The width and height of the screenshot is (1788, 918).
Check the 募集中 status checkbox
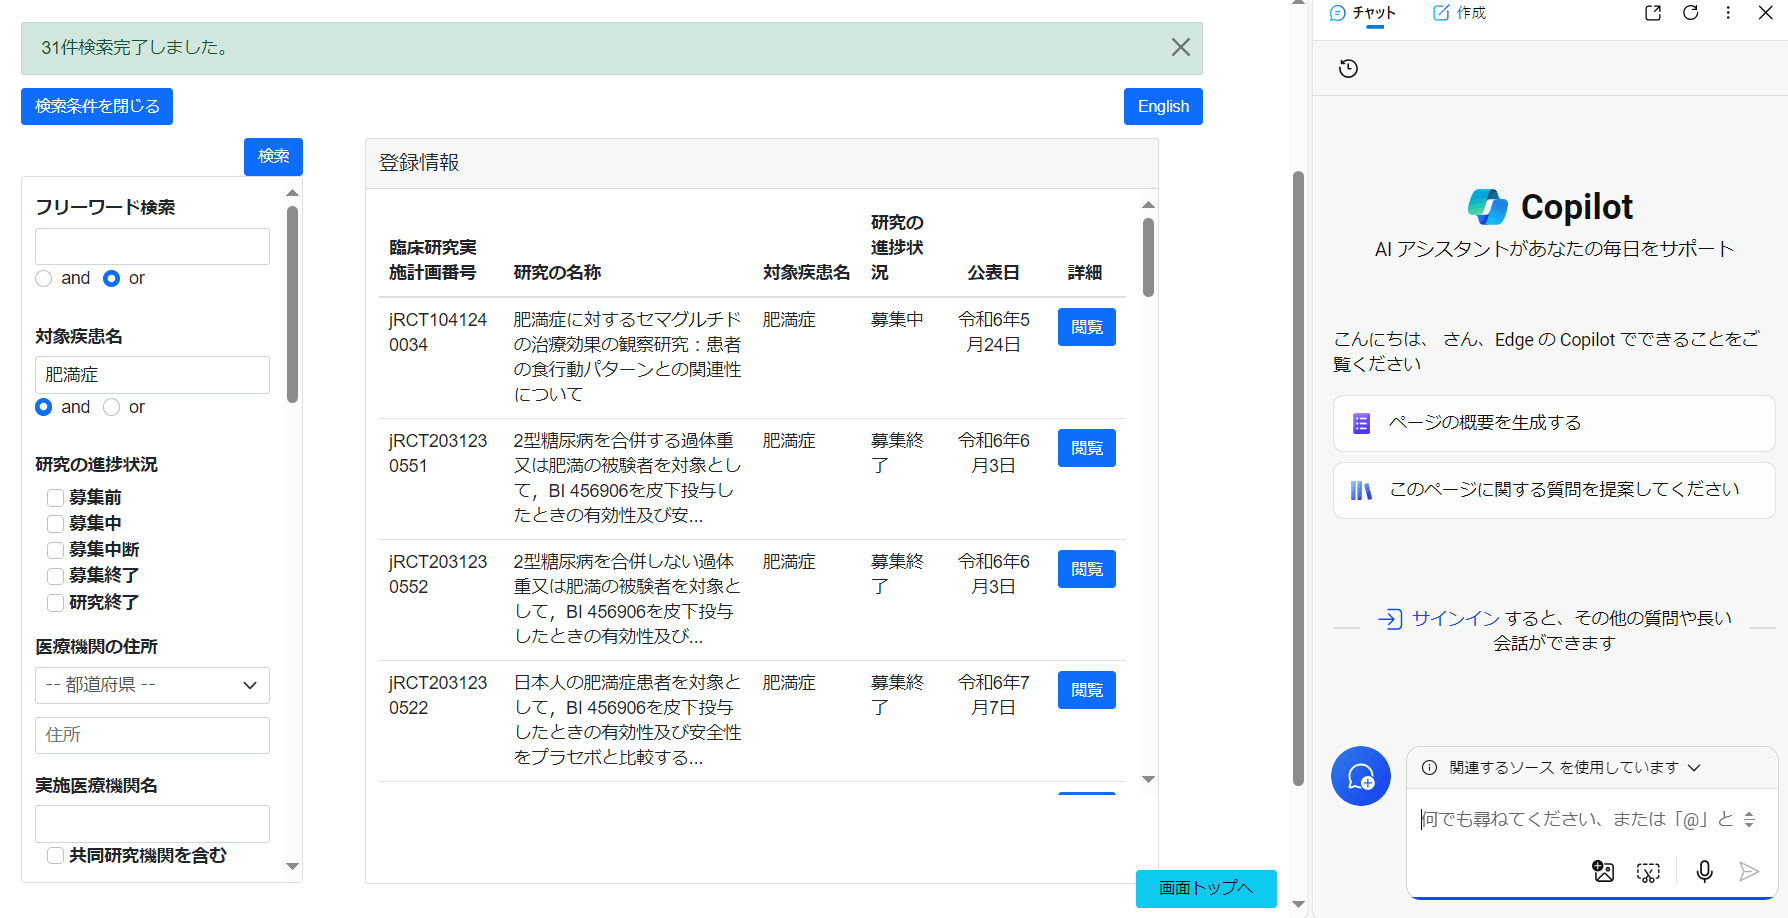coord(56,524)
